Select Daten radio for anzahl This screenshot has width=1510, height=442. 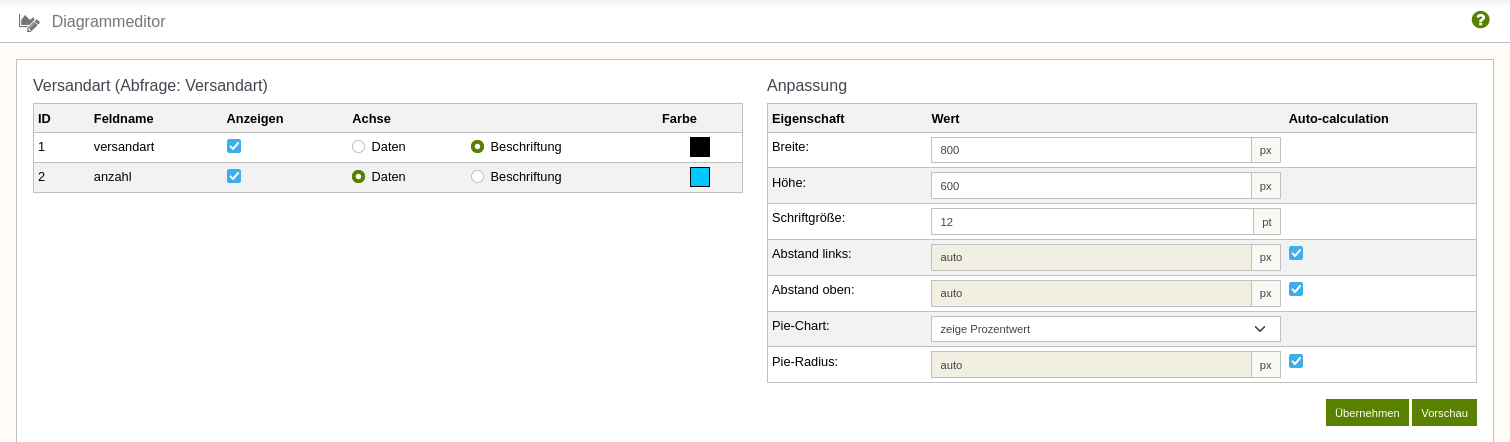pyautogui.click(x=358, y=176)
